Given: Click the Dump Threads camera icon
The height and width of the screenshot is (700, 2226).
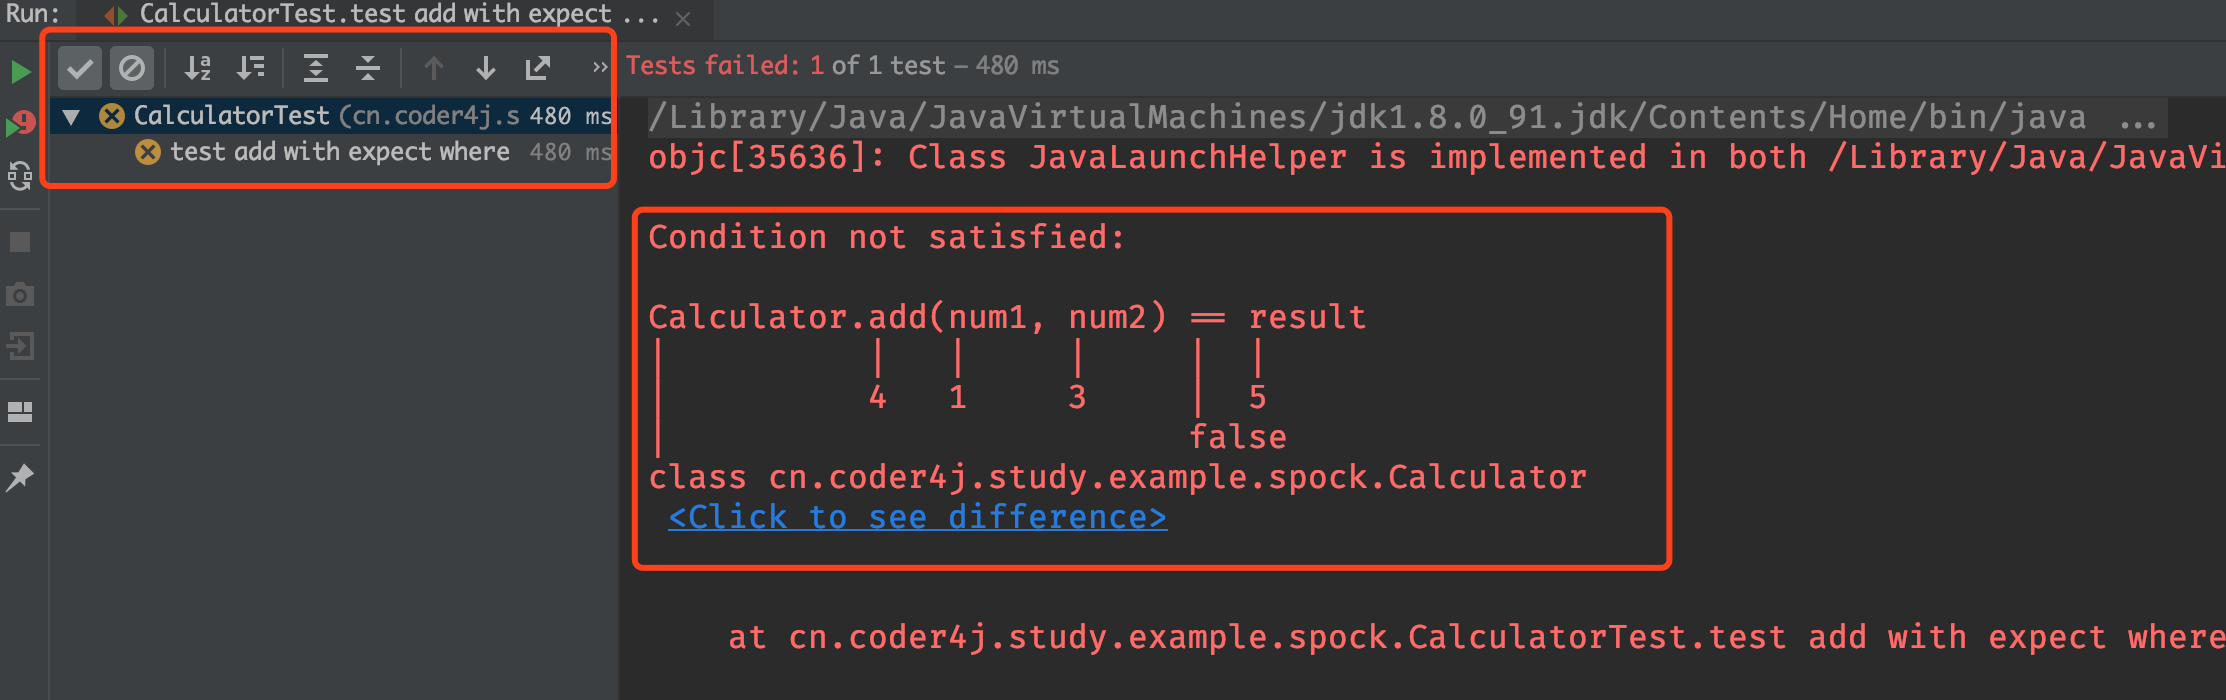Looking at the screenshot, I should click(20, 295).
